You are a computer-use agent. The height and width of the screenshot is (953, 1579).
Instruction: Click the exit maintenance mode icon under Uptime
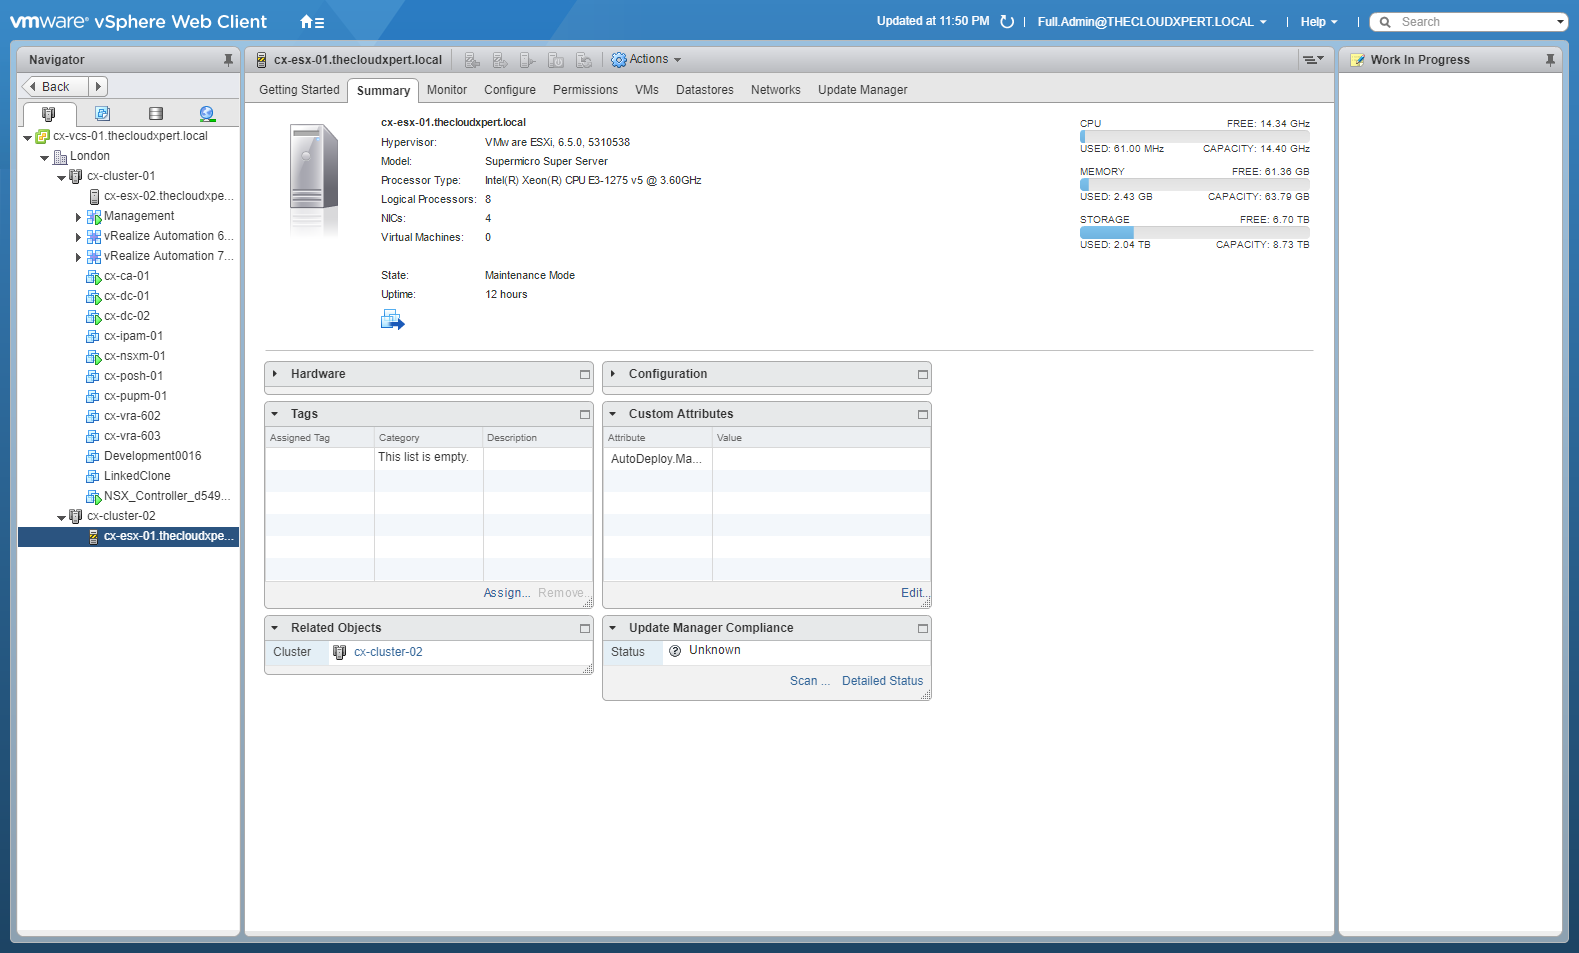(x=392, y=320)
